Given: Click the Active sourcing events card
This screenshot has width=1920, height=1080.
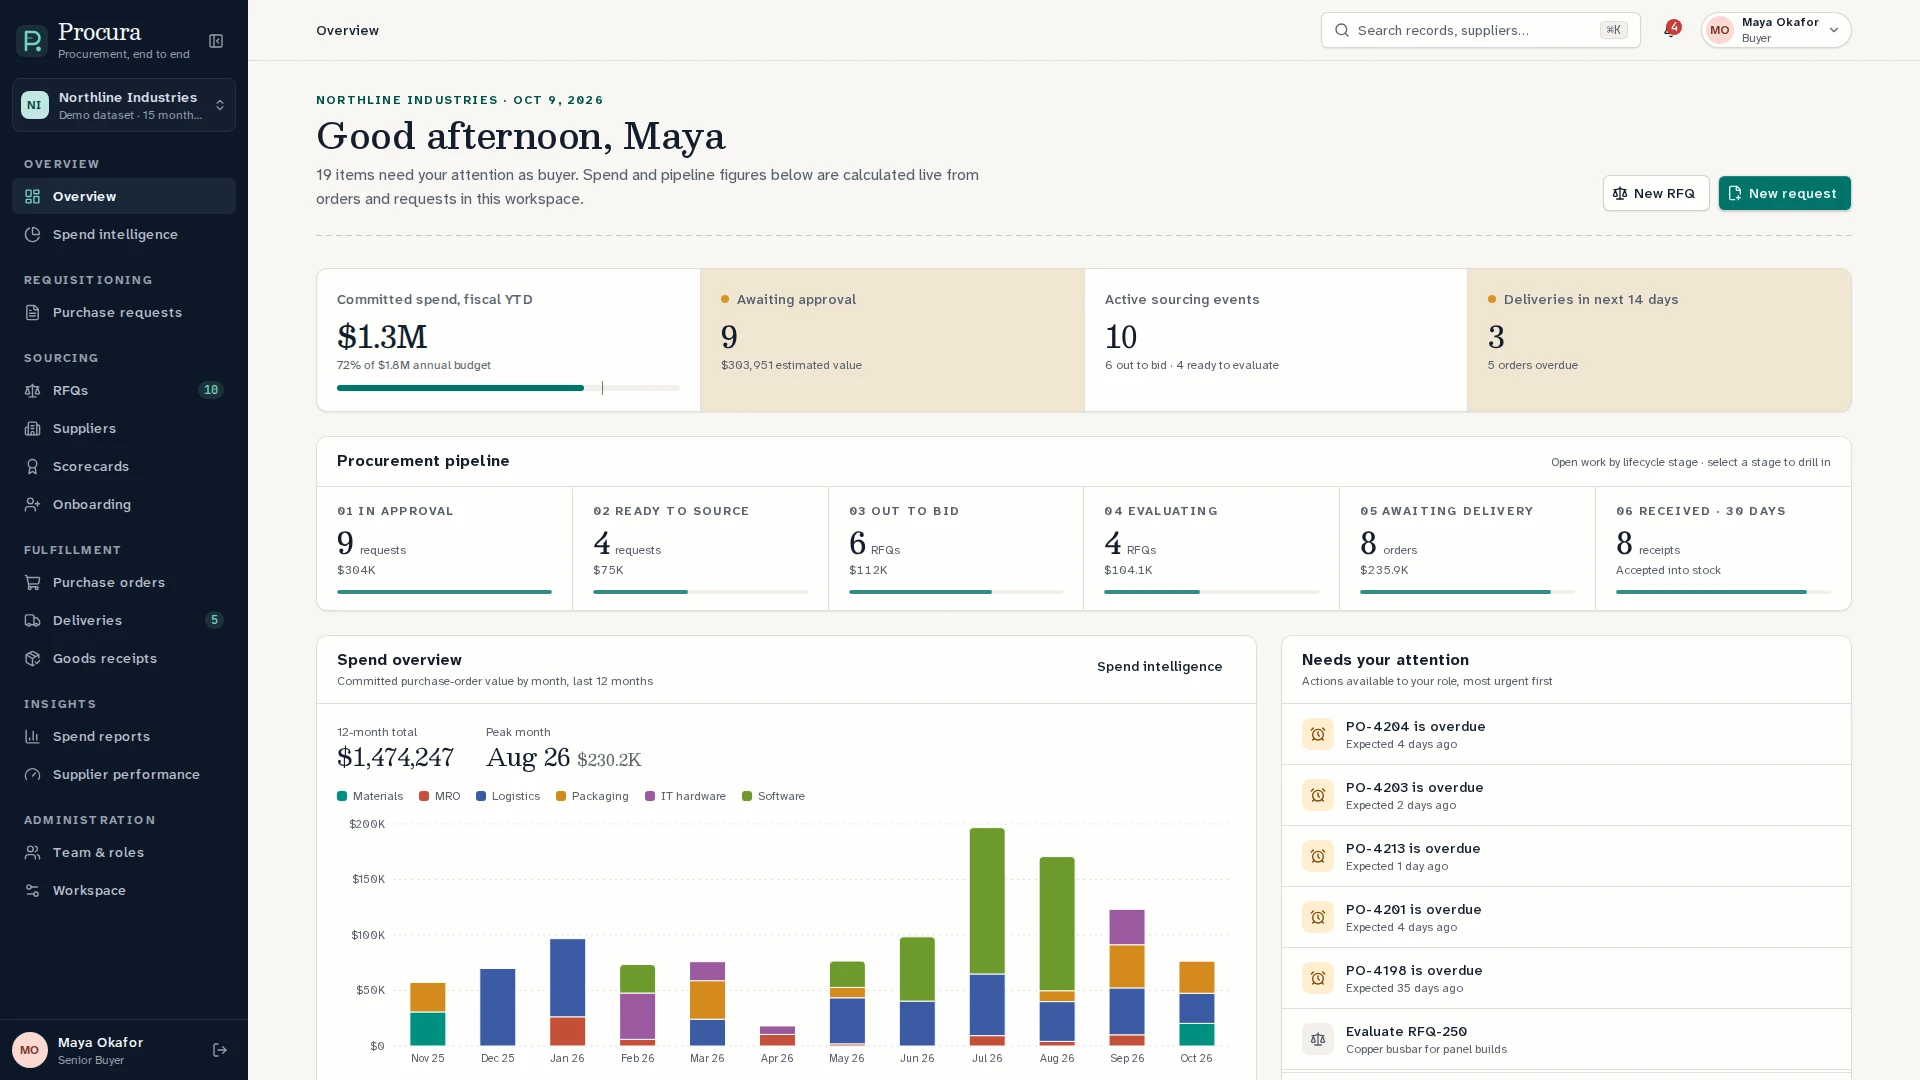Looking at the screenshot, I should tap(1276, 340).
